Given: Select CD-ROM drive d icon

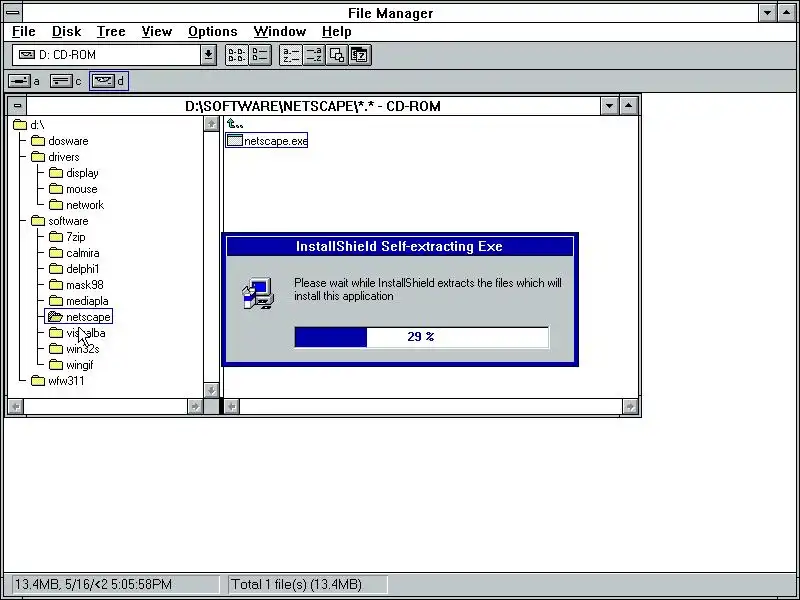Looking at the screenshot, I should [x=109, y=81].
